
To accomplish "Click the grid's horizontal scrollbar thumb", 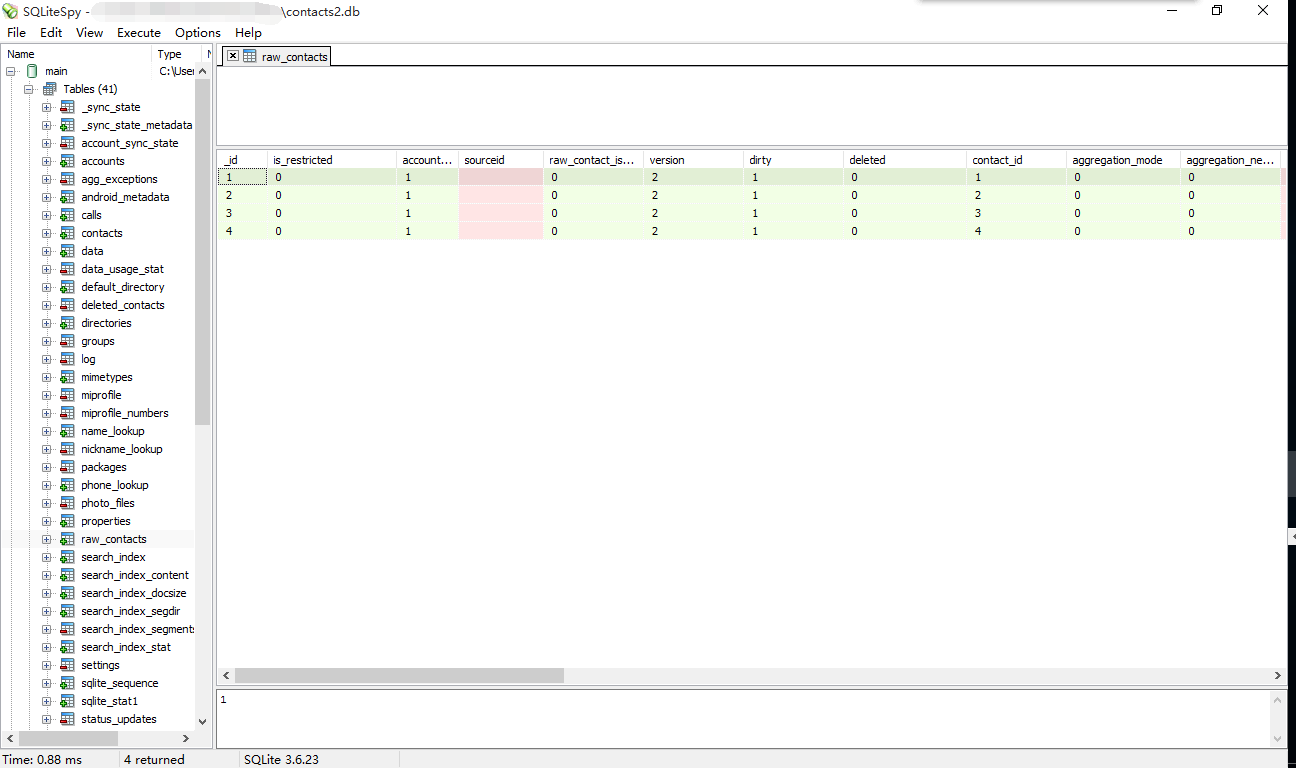I will [x=399, y=676].
